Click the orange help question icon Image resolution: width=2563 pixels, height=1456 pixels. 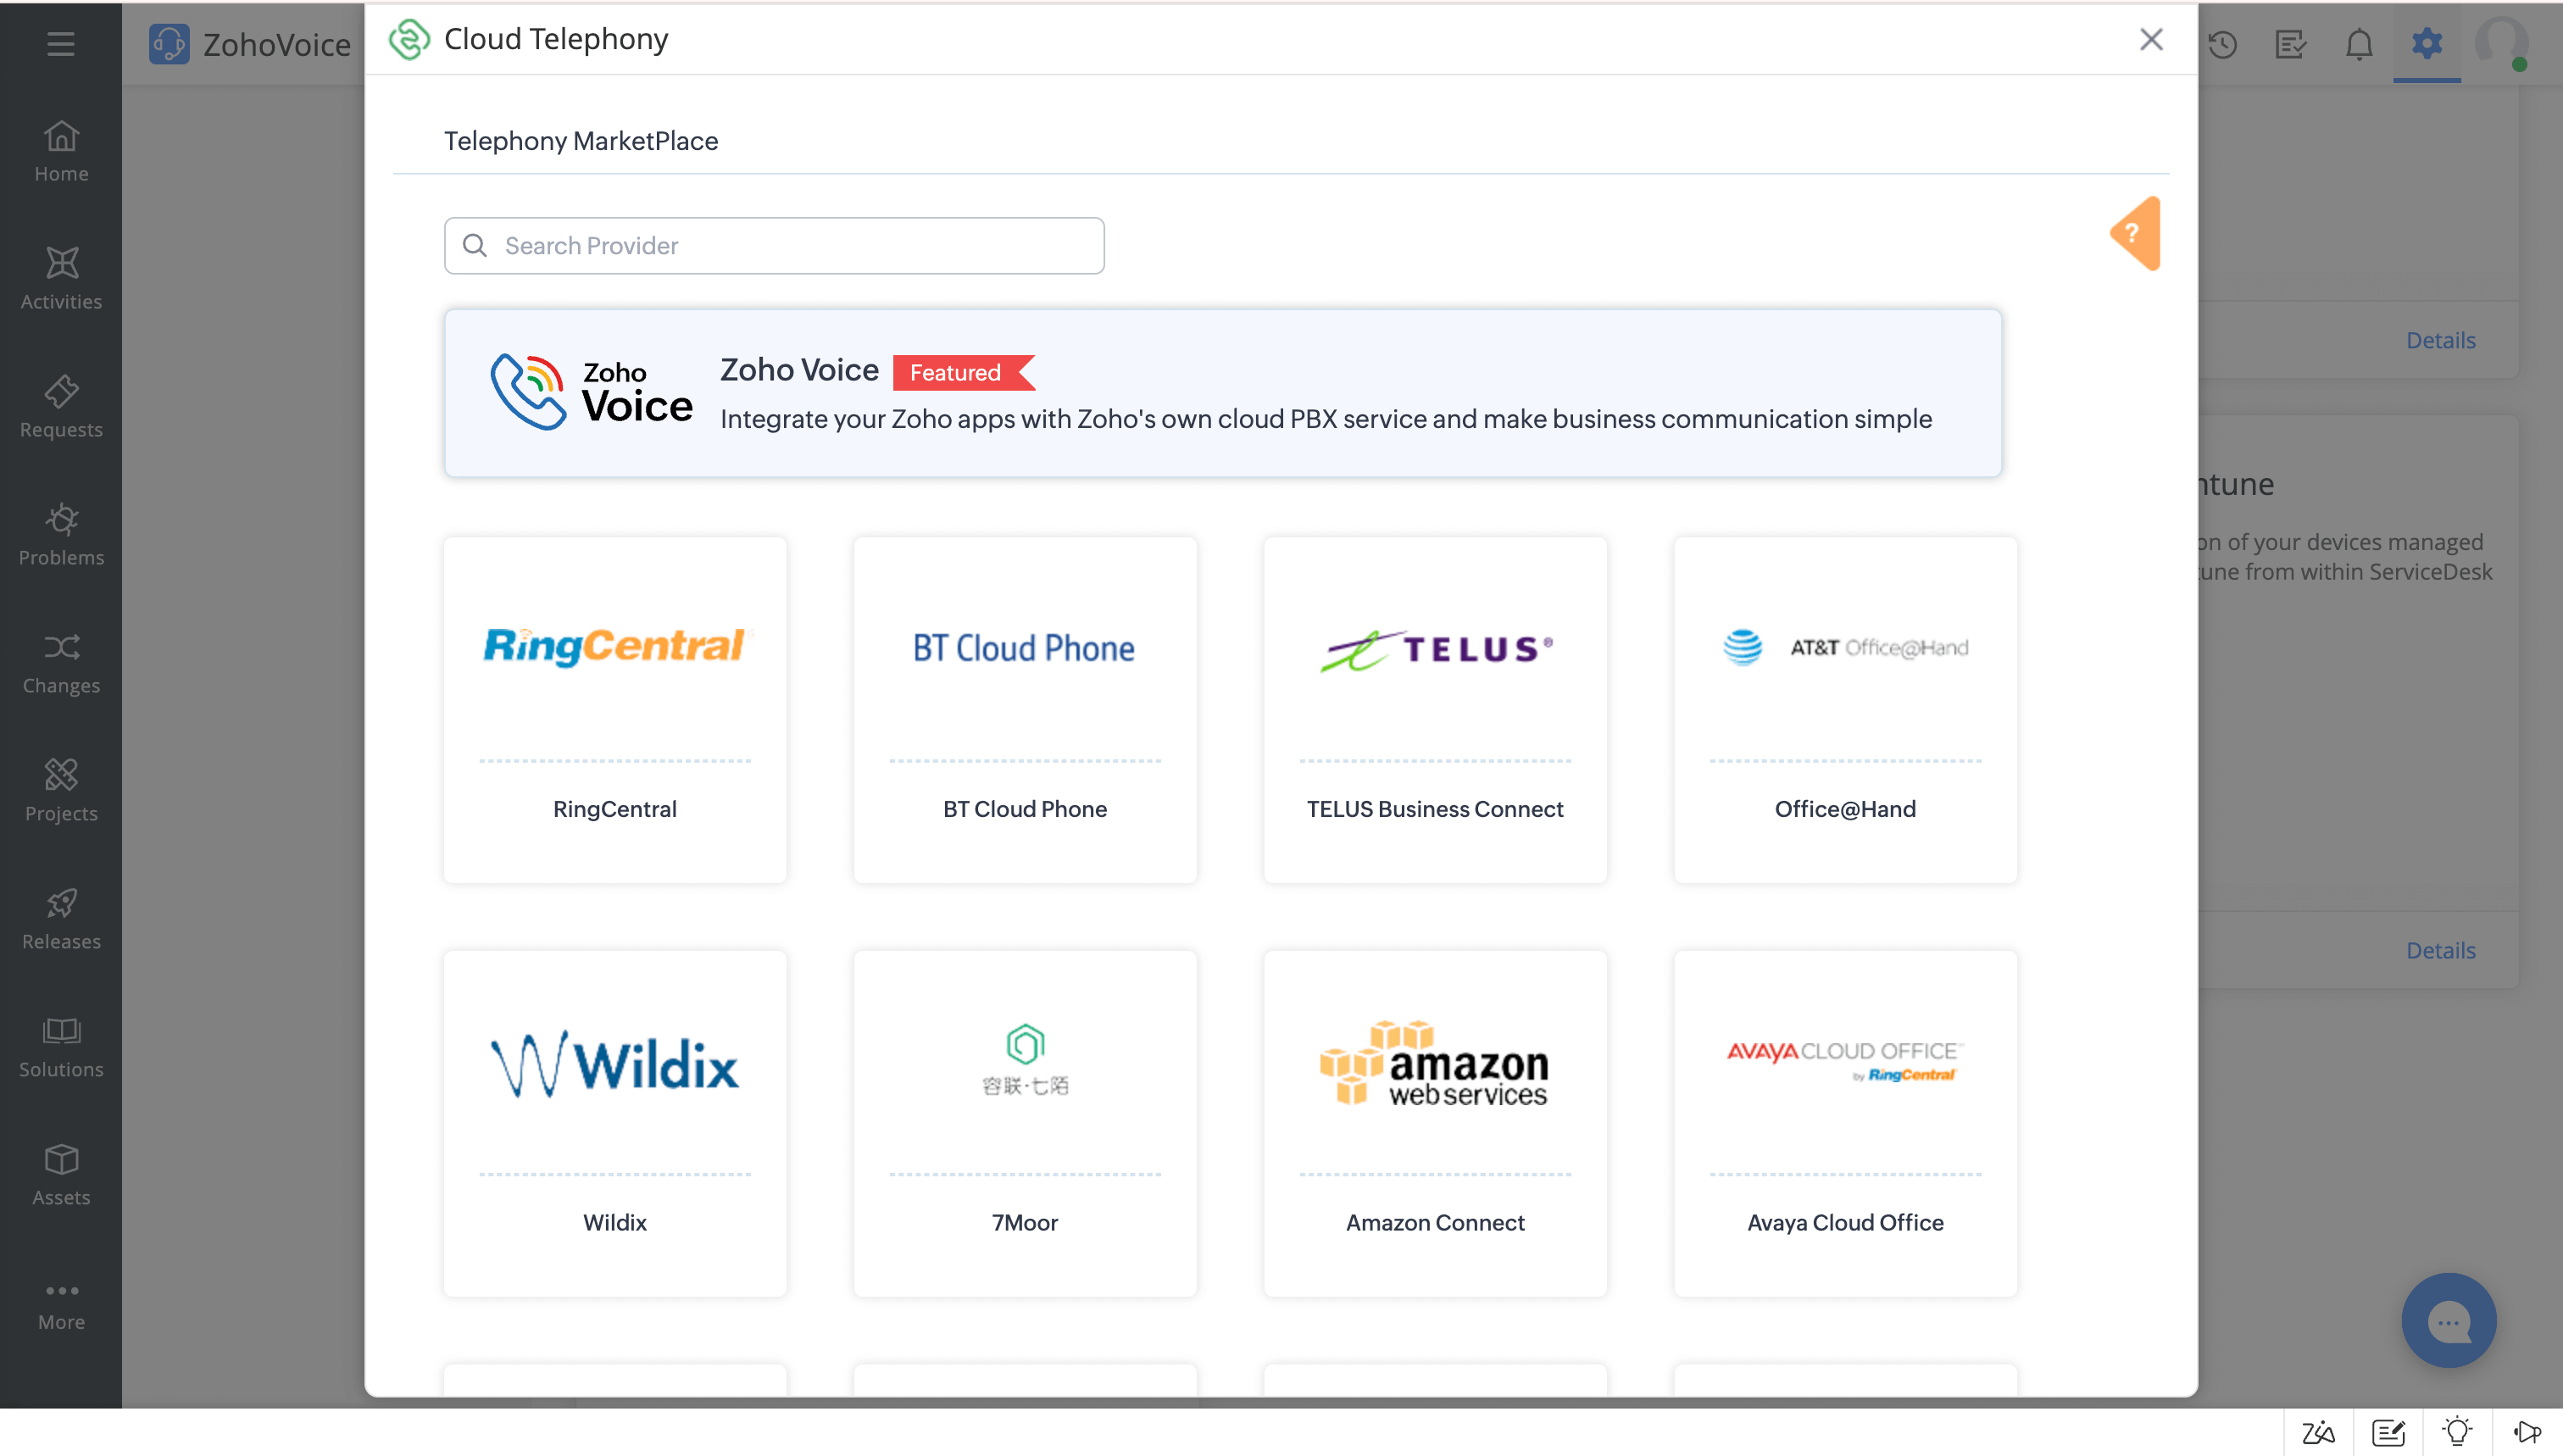point(2134,233)
